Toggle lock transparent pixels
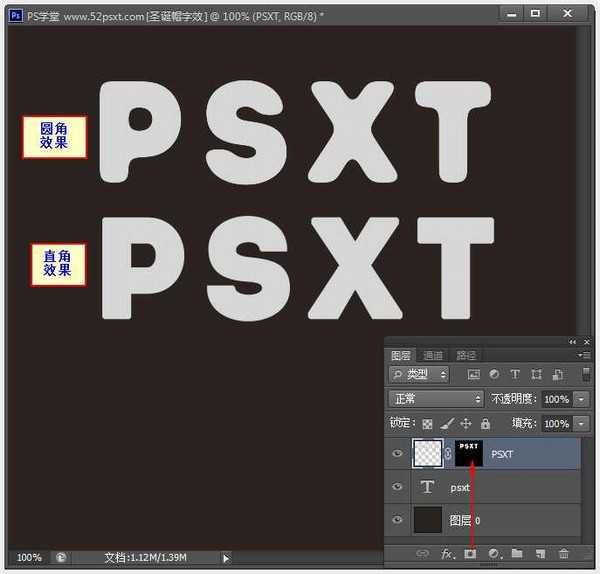This screenshot has width=600, height=574. point(427,424)
